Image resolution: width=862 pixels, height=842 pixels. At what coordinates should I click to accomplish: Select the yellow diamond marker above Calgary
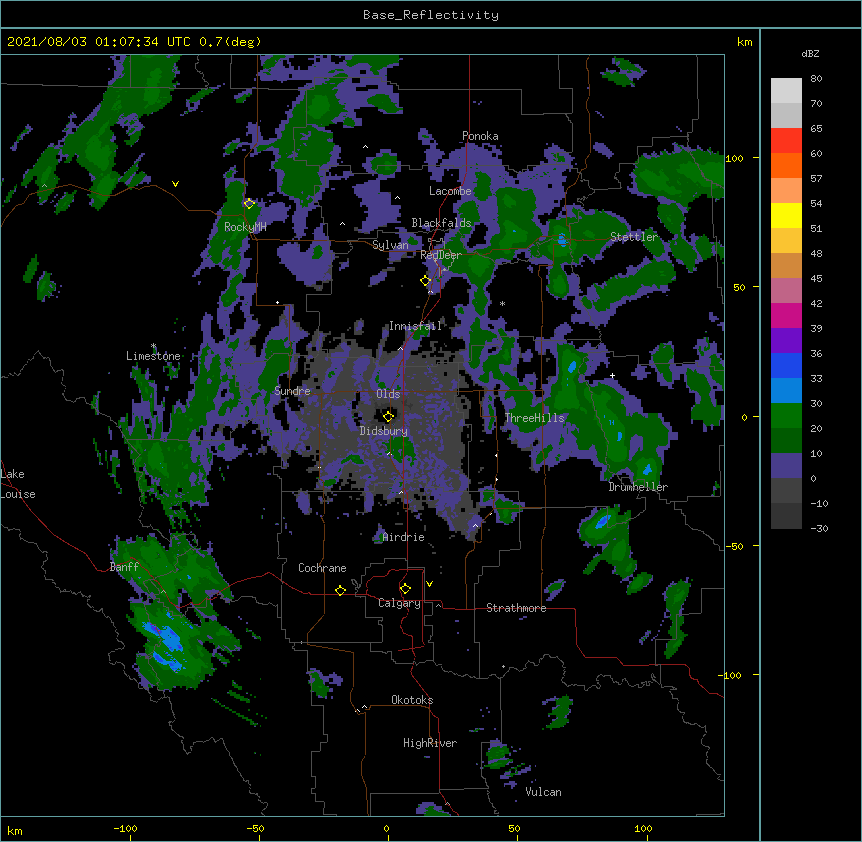click(405, 589)
